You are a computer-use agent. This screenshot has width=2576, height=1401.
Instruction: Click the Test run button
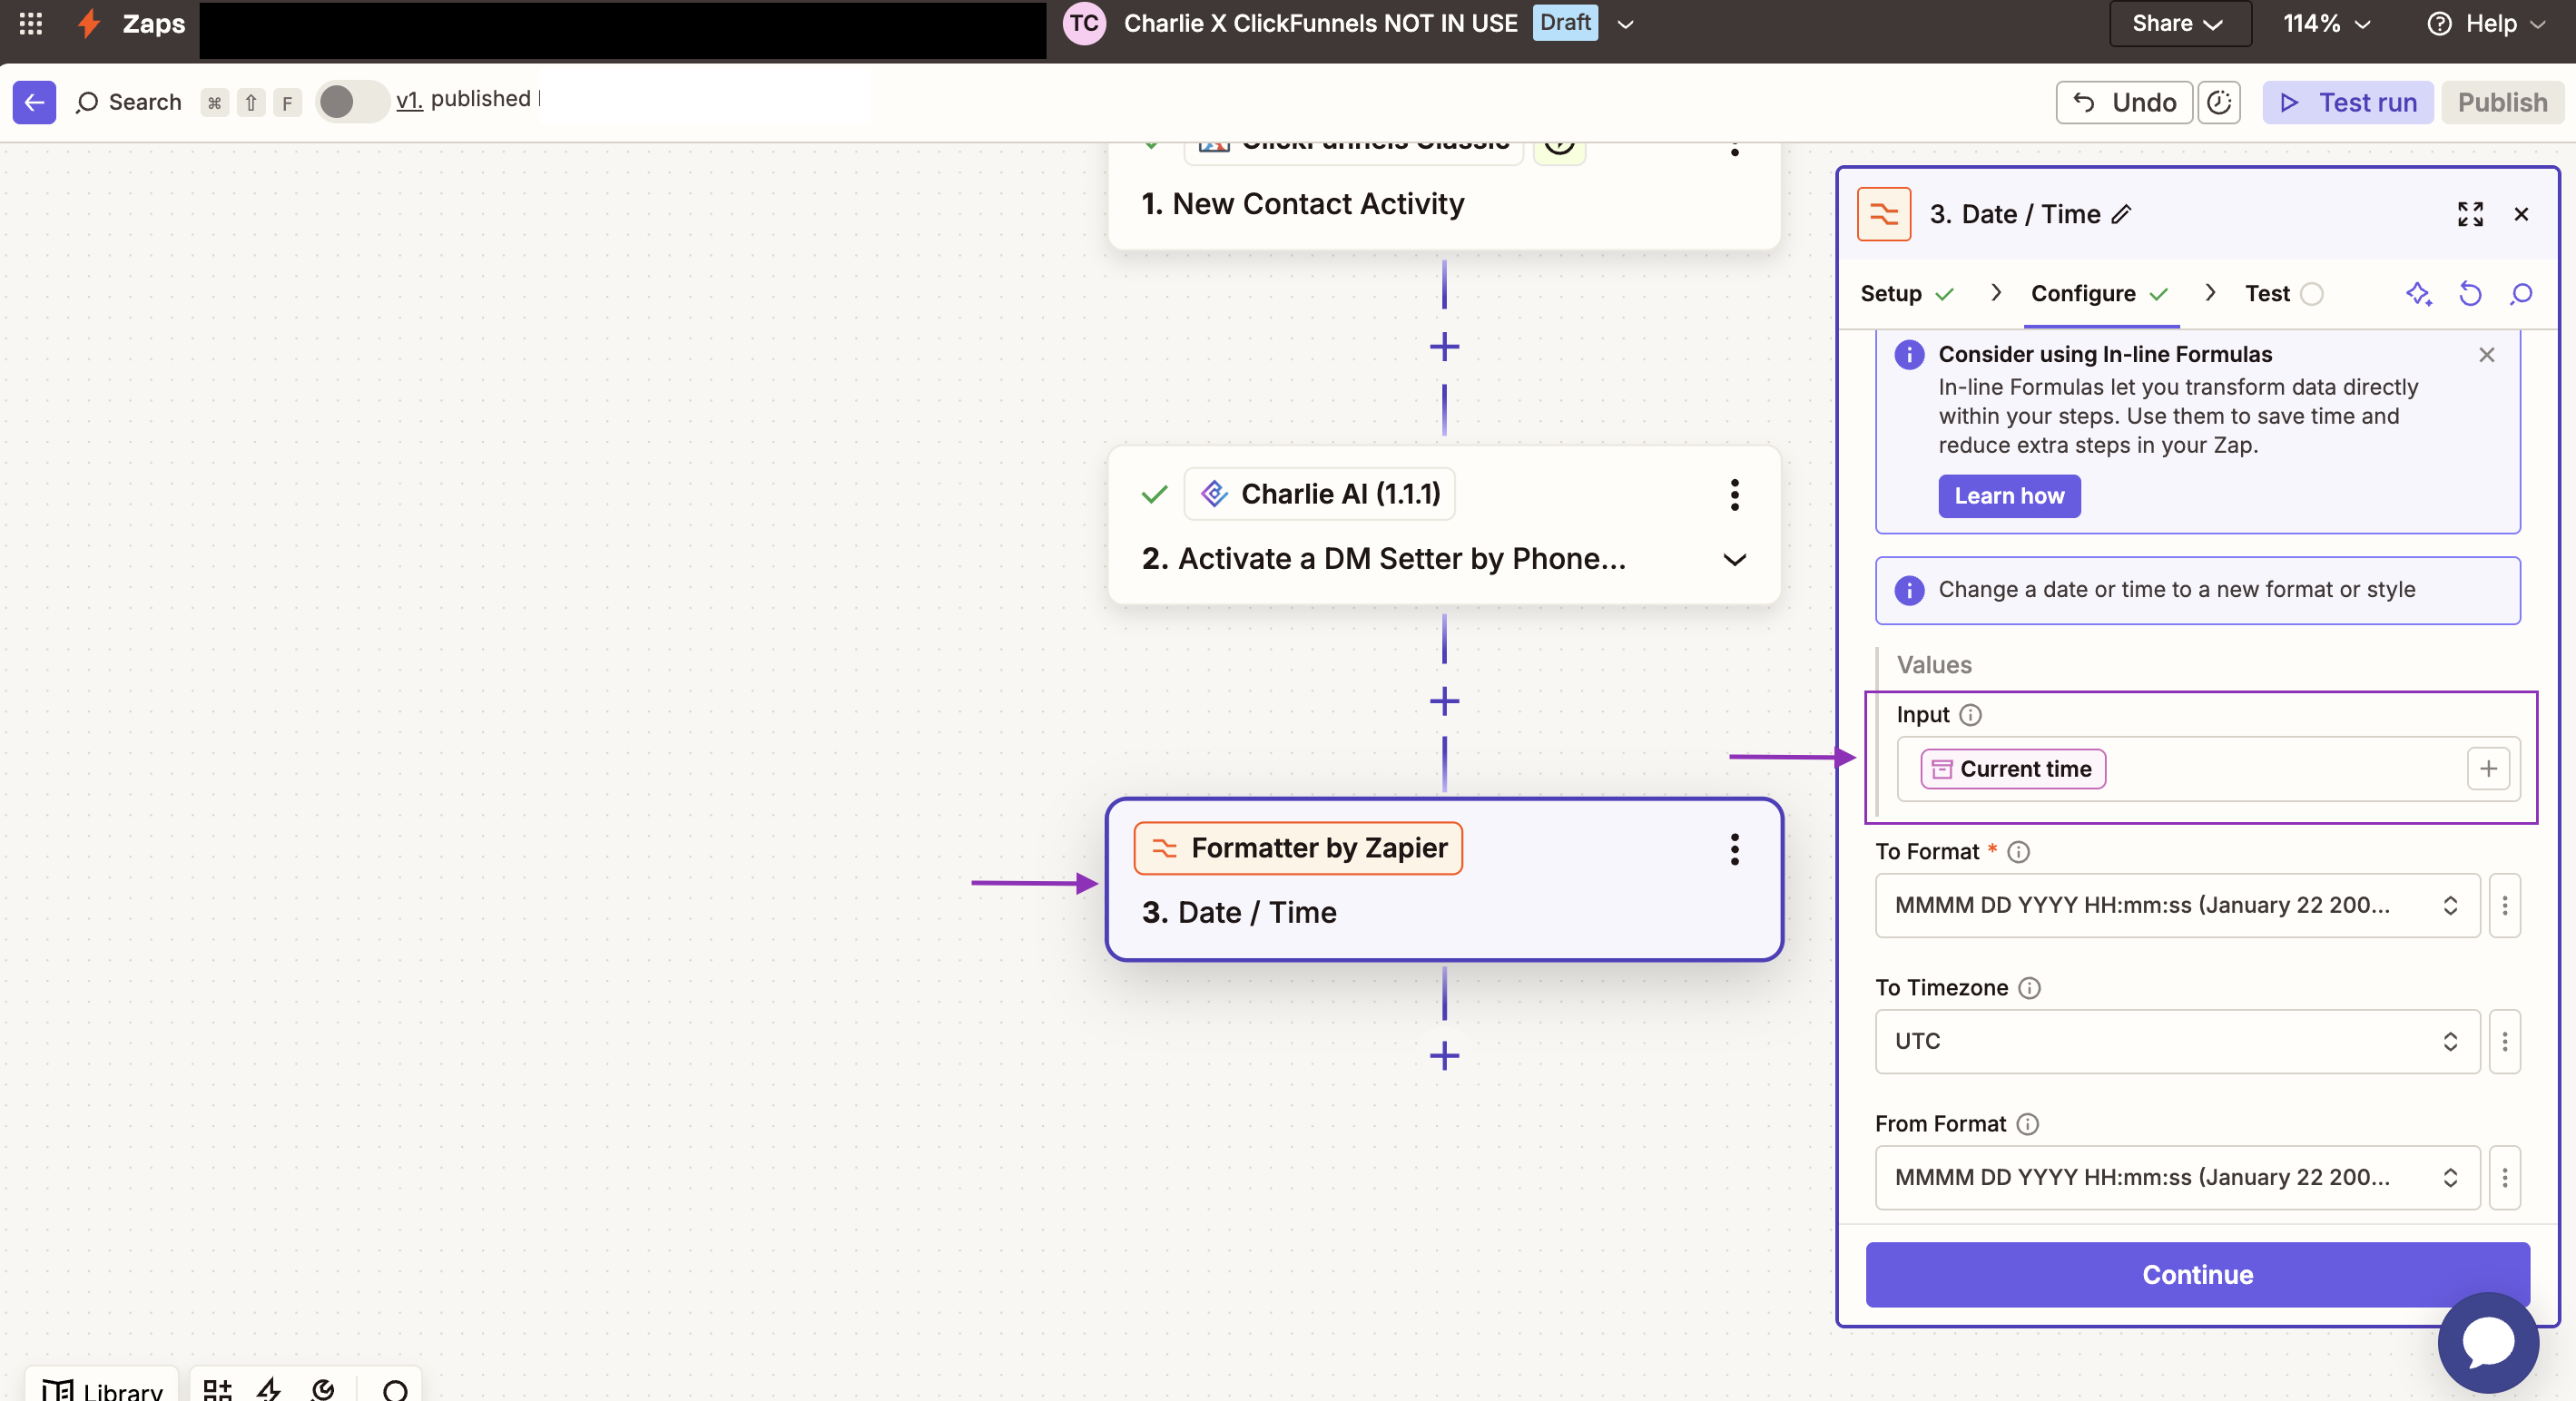(x=2347, y=102)
